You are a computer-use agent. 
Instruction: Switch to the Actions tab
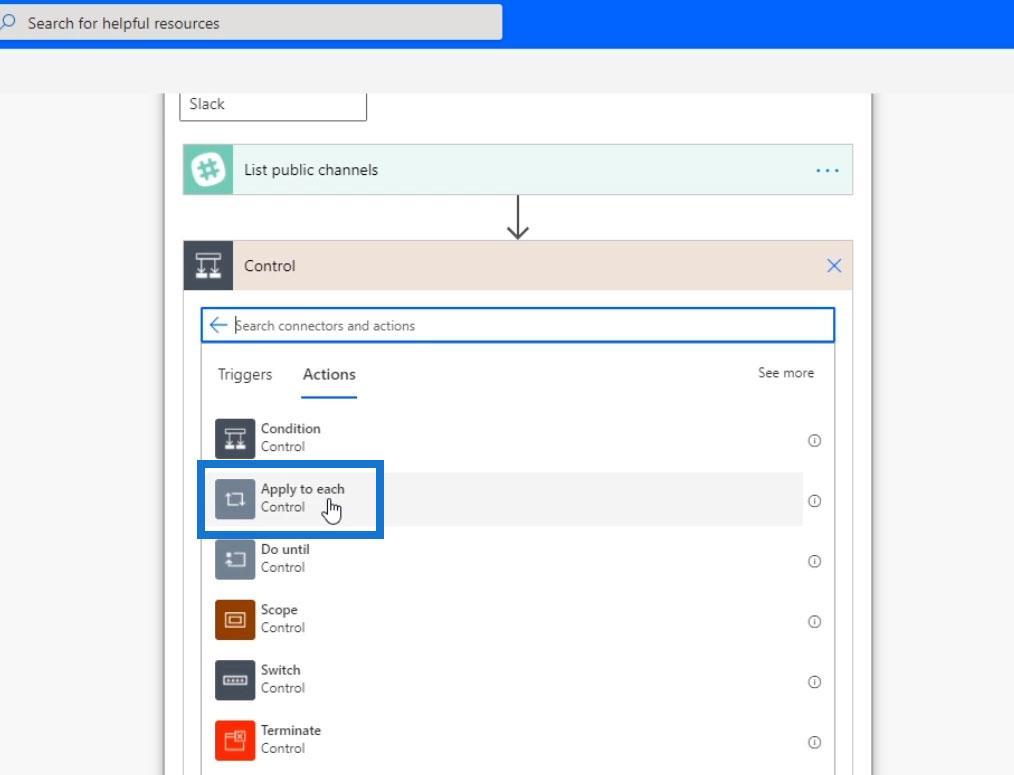[329, 375]
